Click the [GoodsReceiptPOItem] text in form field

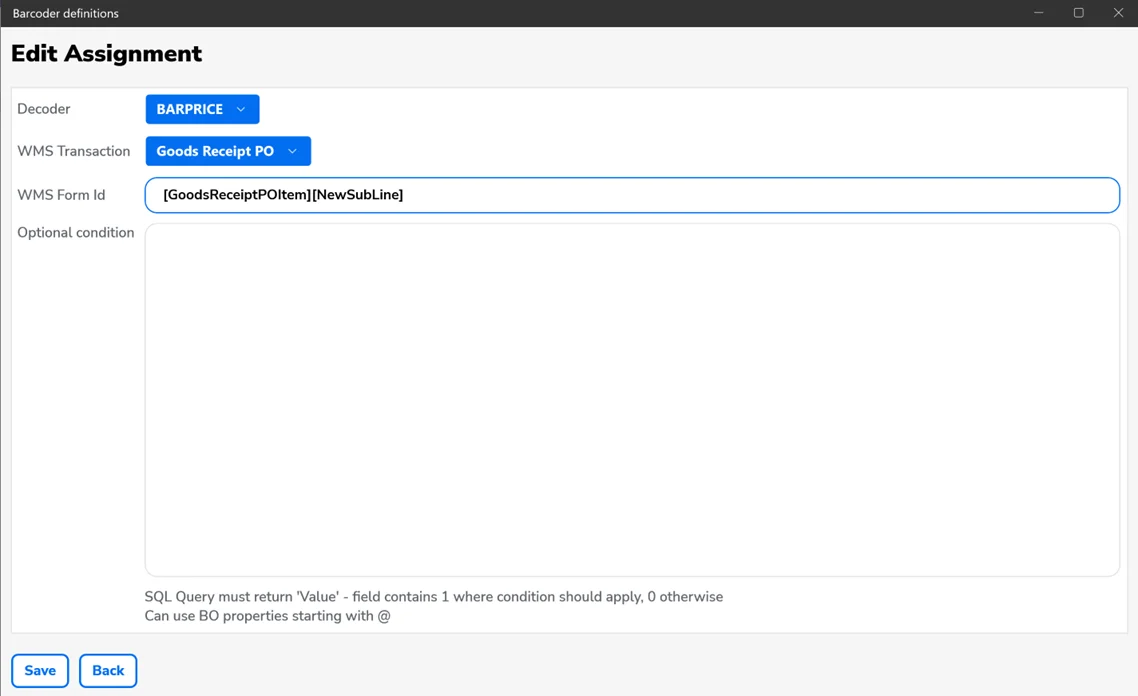[x=236, y=195]
